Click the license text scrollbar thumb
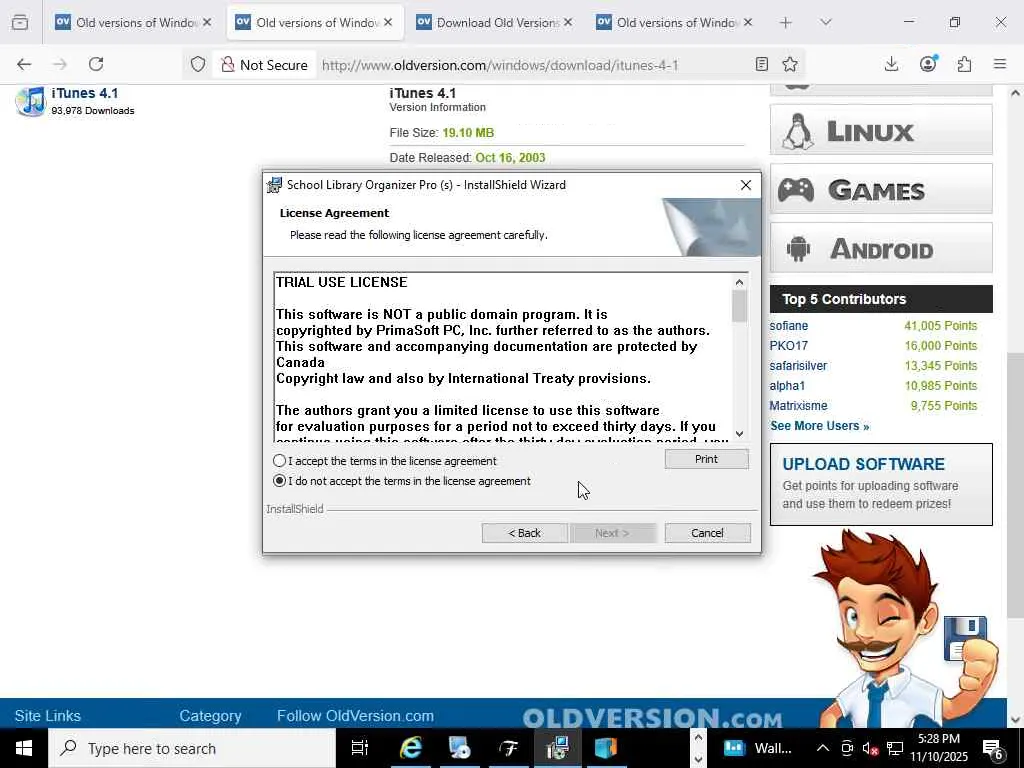This screenshot has height=768, width=1024. point(739,306)
